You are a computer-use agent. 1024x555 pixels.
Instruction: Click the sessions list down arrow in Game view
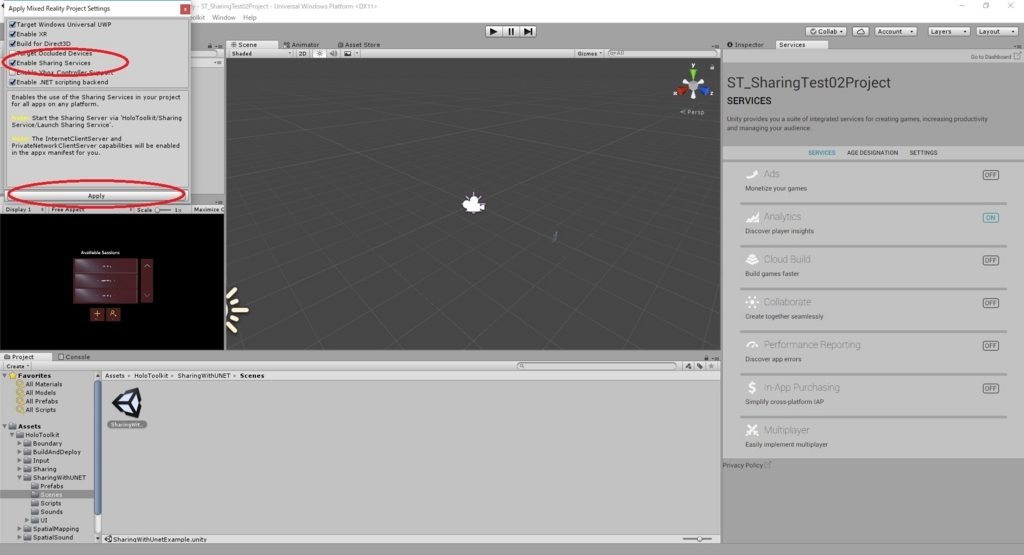[147, 295]
